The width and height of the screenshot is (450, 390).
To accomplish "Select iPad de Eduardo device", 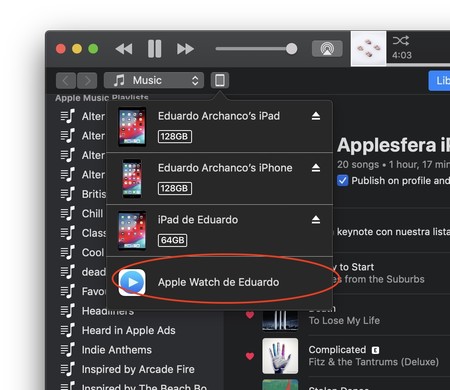I will [219, 231].
